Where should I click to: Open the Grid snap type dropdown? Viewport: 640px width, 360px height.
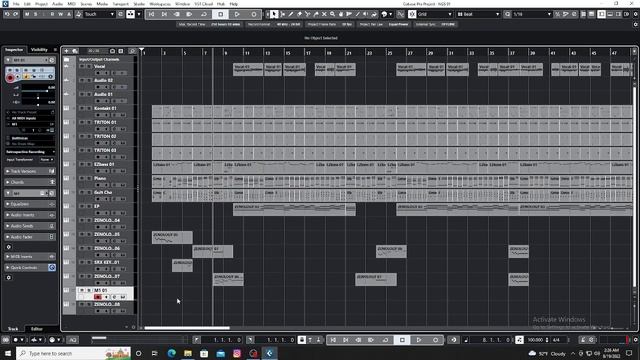pyautogui.click(x=435, y=14)
